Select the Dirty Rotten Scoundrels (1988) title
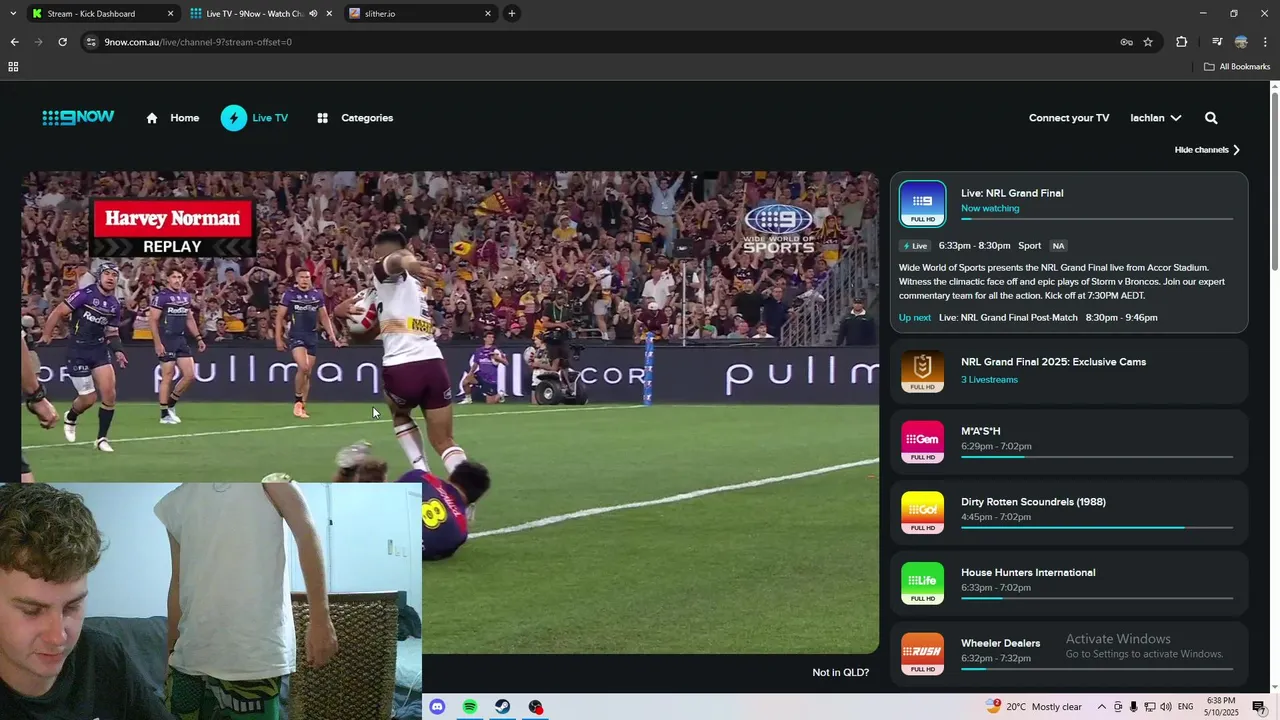This screenshot has width=1280, height=720. tap(1033, 502)
